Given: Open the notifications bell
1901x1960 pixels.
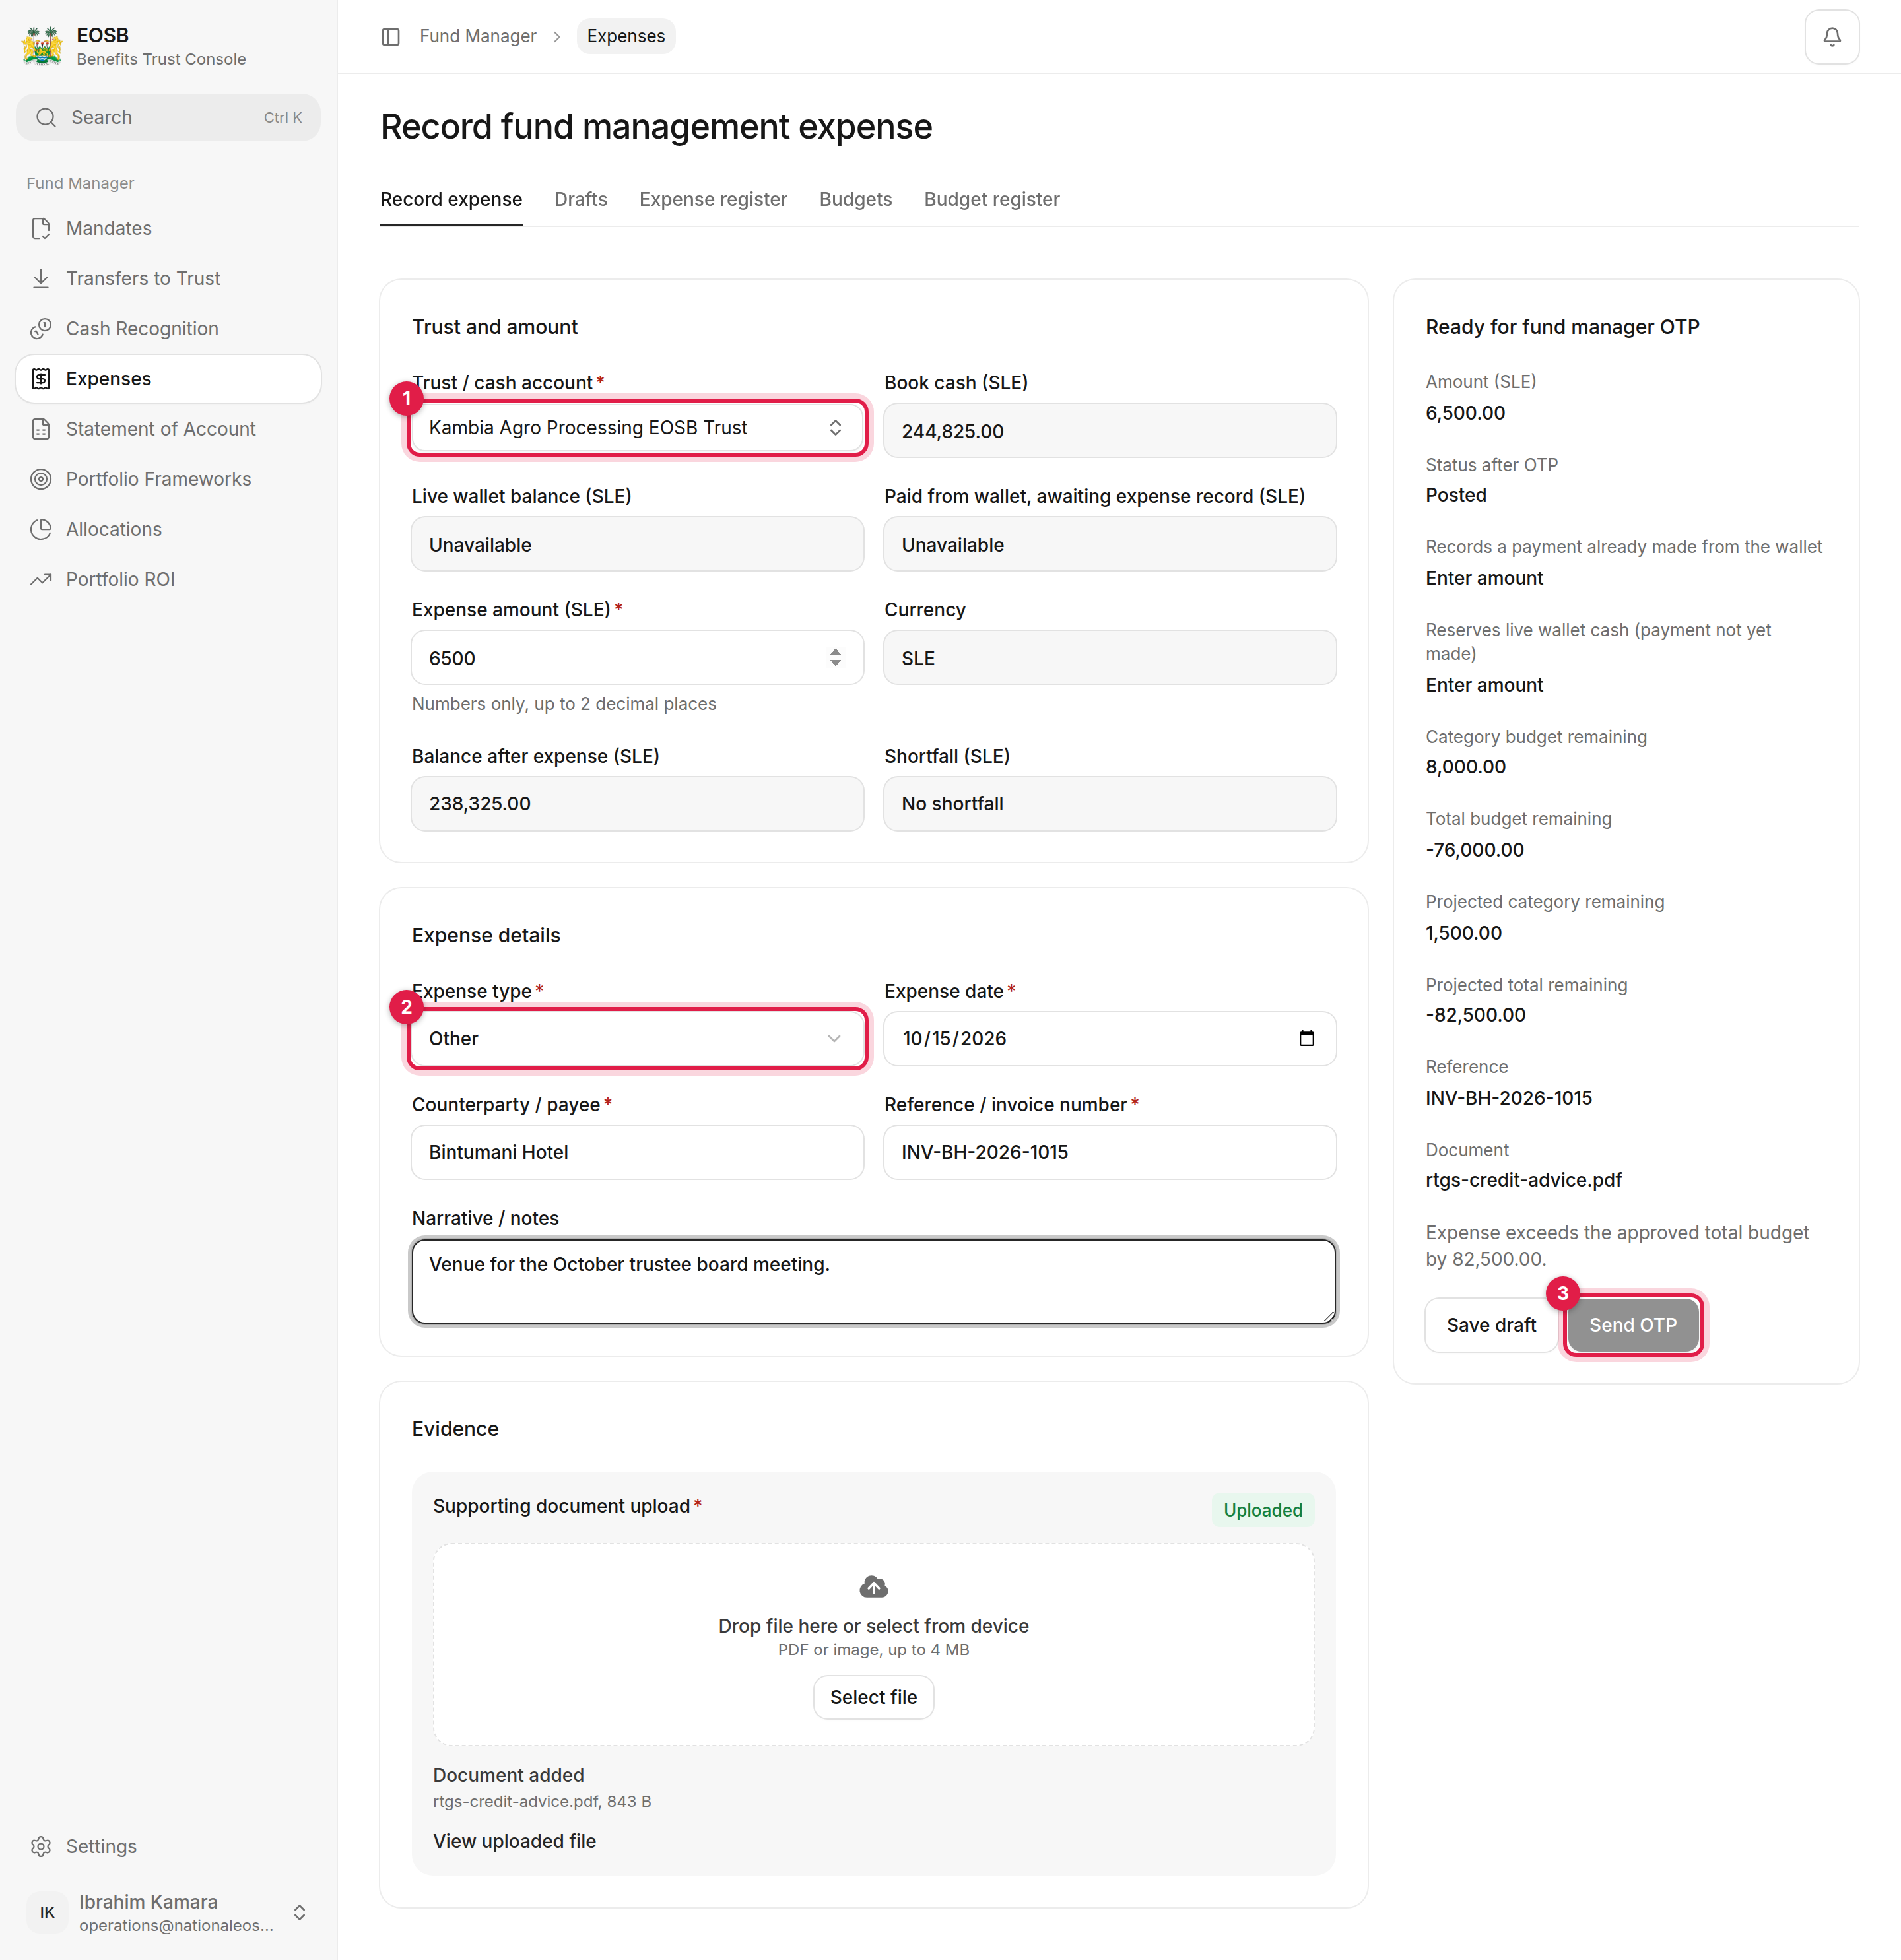Looking at the screenshot, I should 1831,37.
